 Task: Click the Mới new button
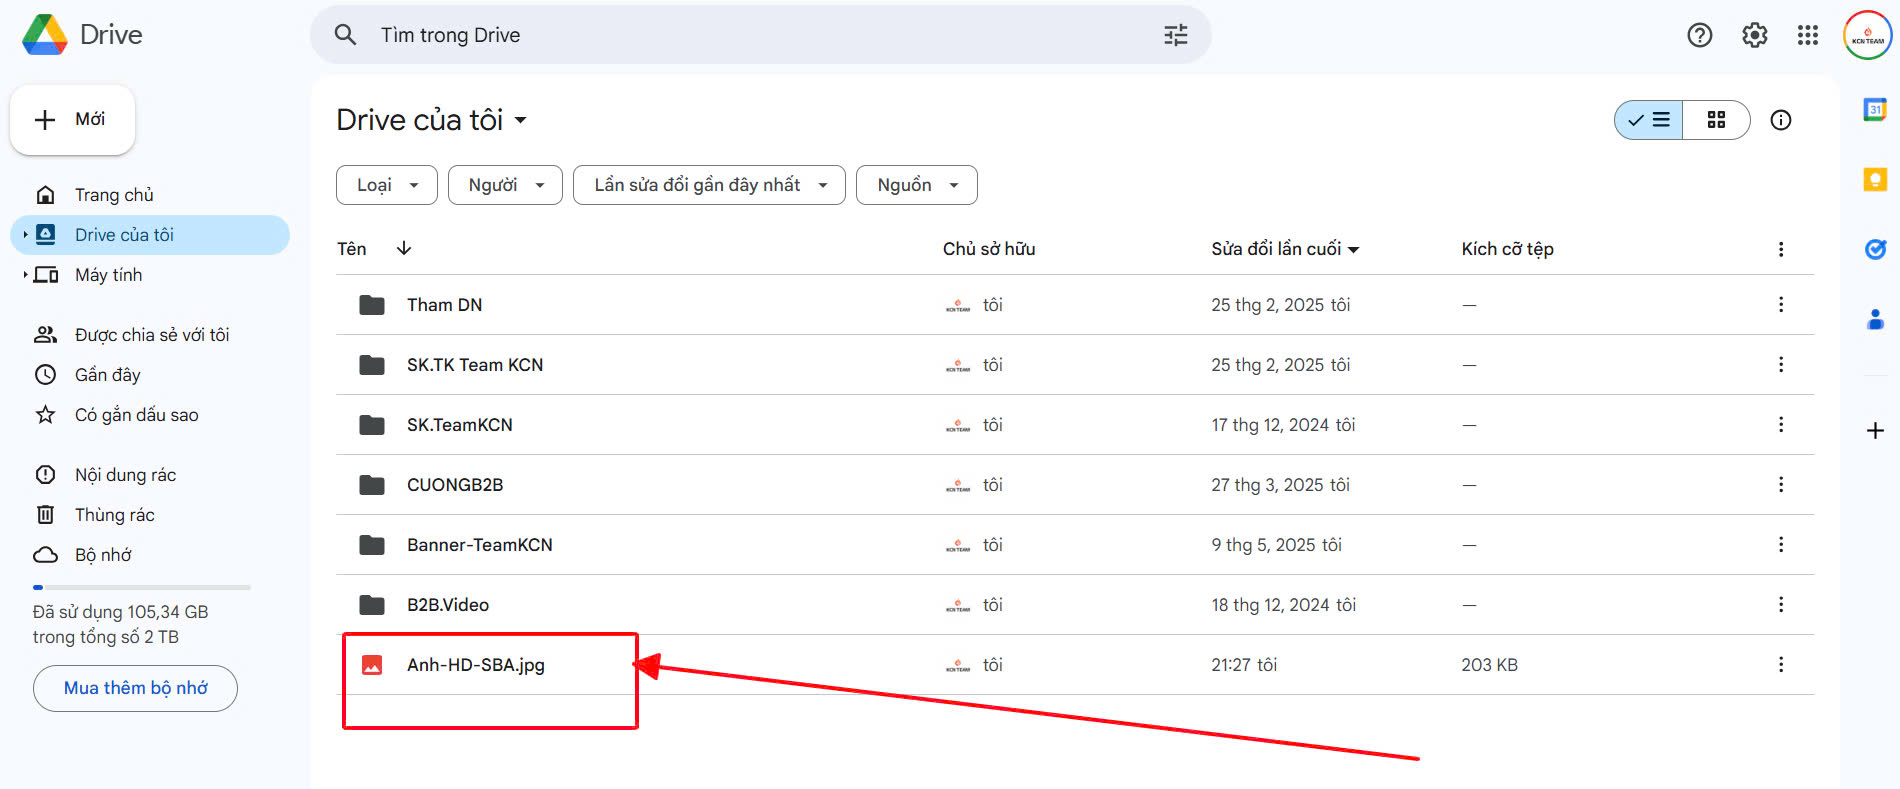click(72, 120)
